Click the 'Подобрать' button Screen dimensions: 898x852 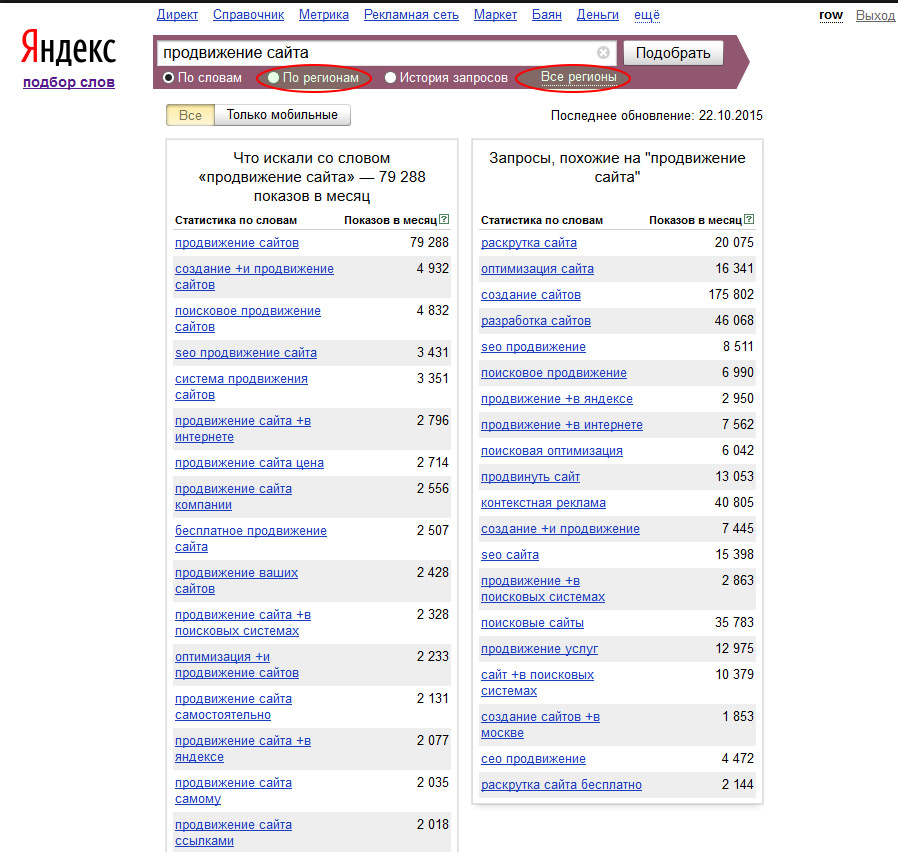[x=673, y=53]
